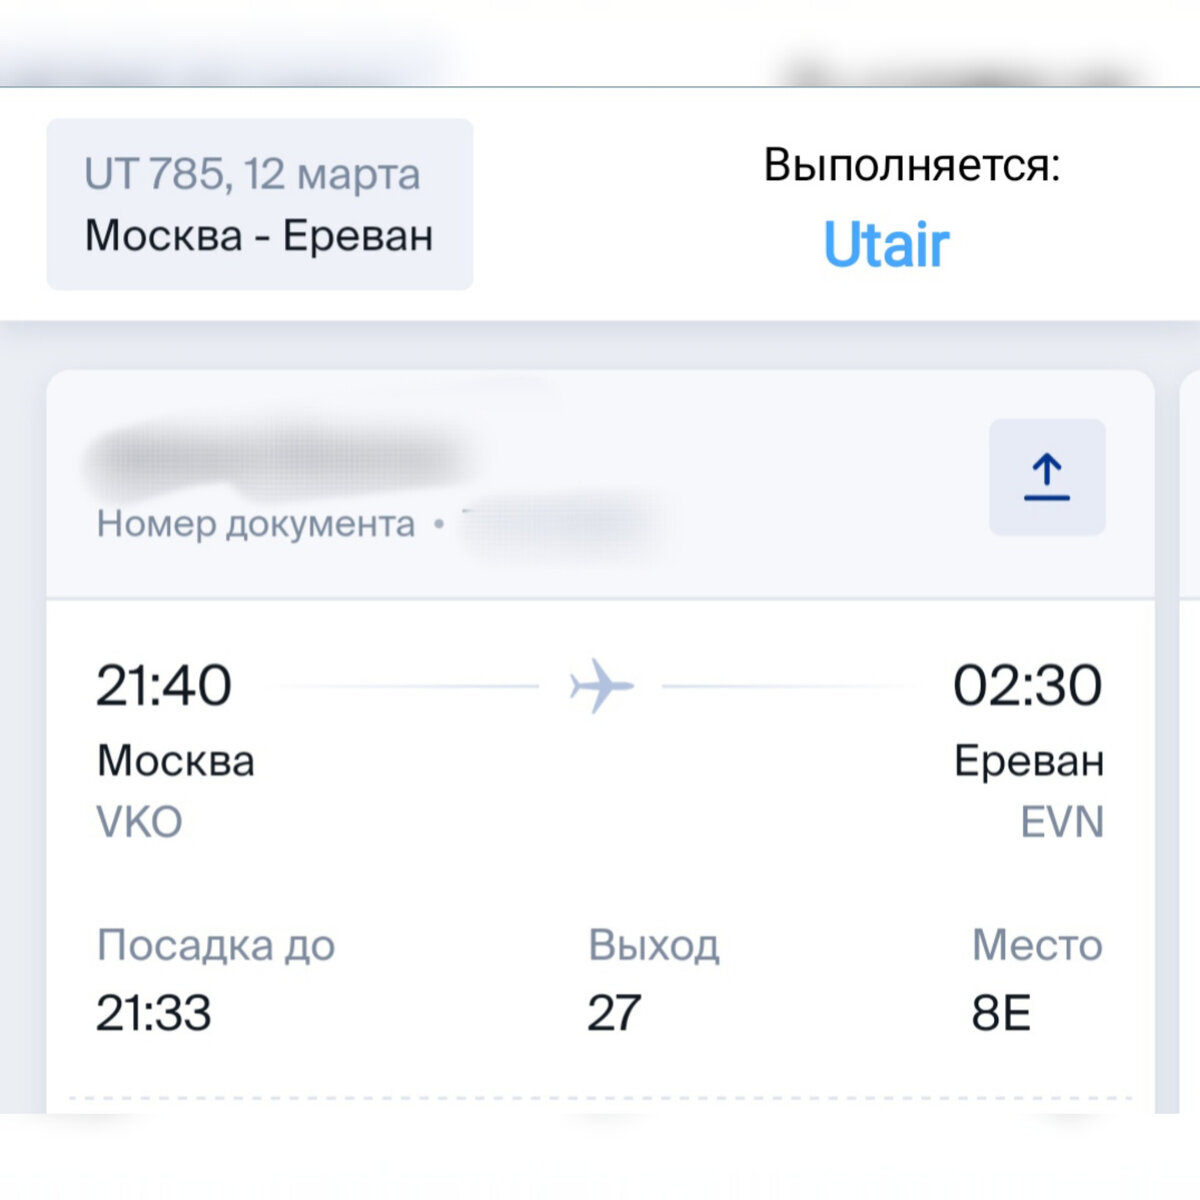This screenshot has width=1200, height=1200.
Task: Open the Utair airline link
Action: tap(886, 244)
